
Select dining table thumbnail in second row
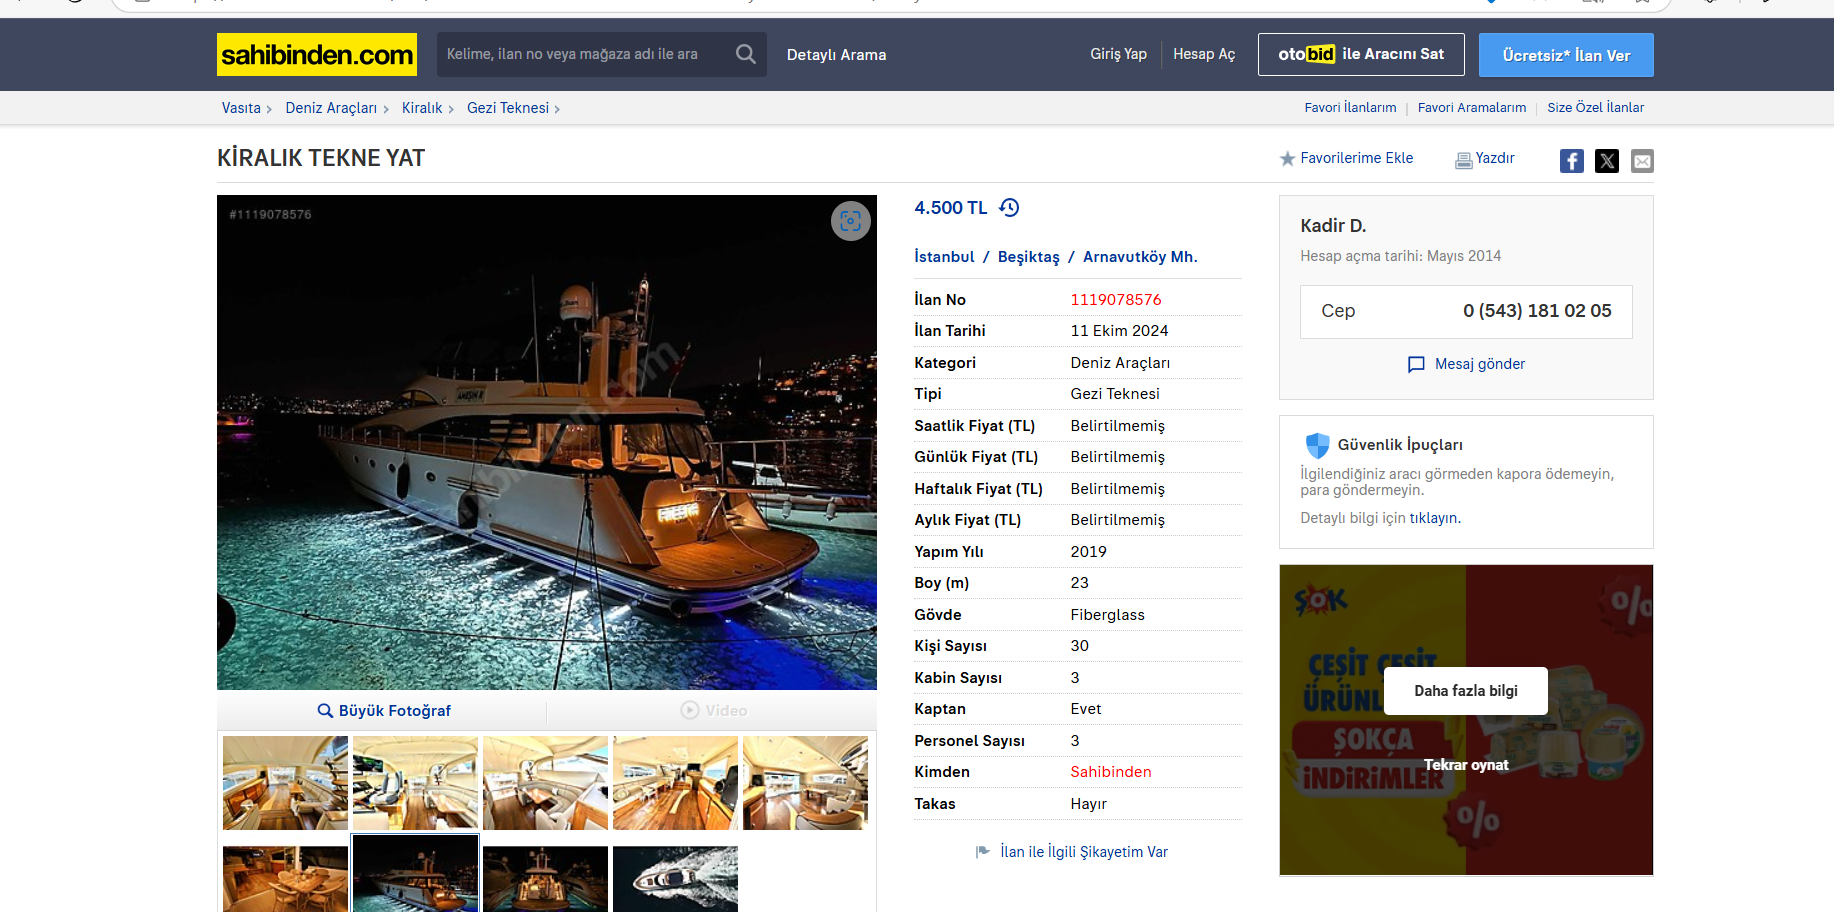point(285,879)
